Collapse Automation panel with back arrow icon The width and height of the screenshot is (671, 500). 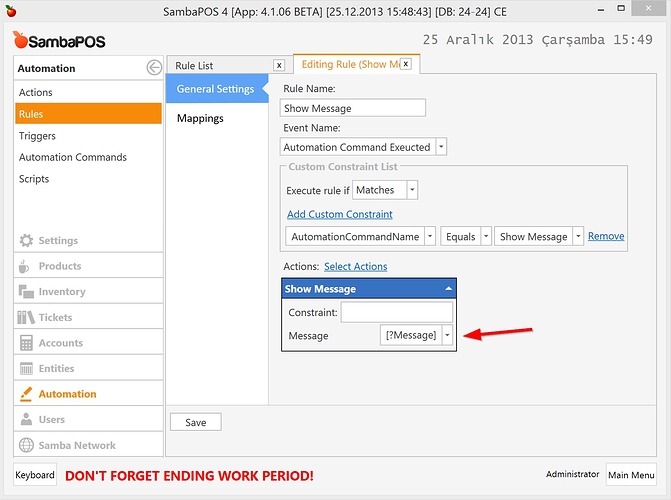[154, 68]
